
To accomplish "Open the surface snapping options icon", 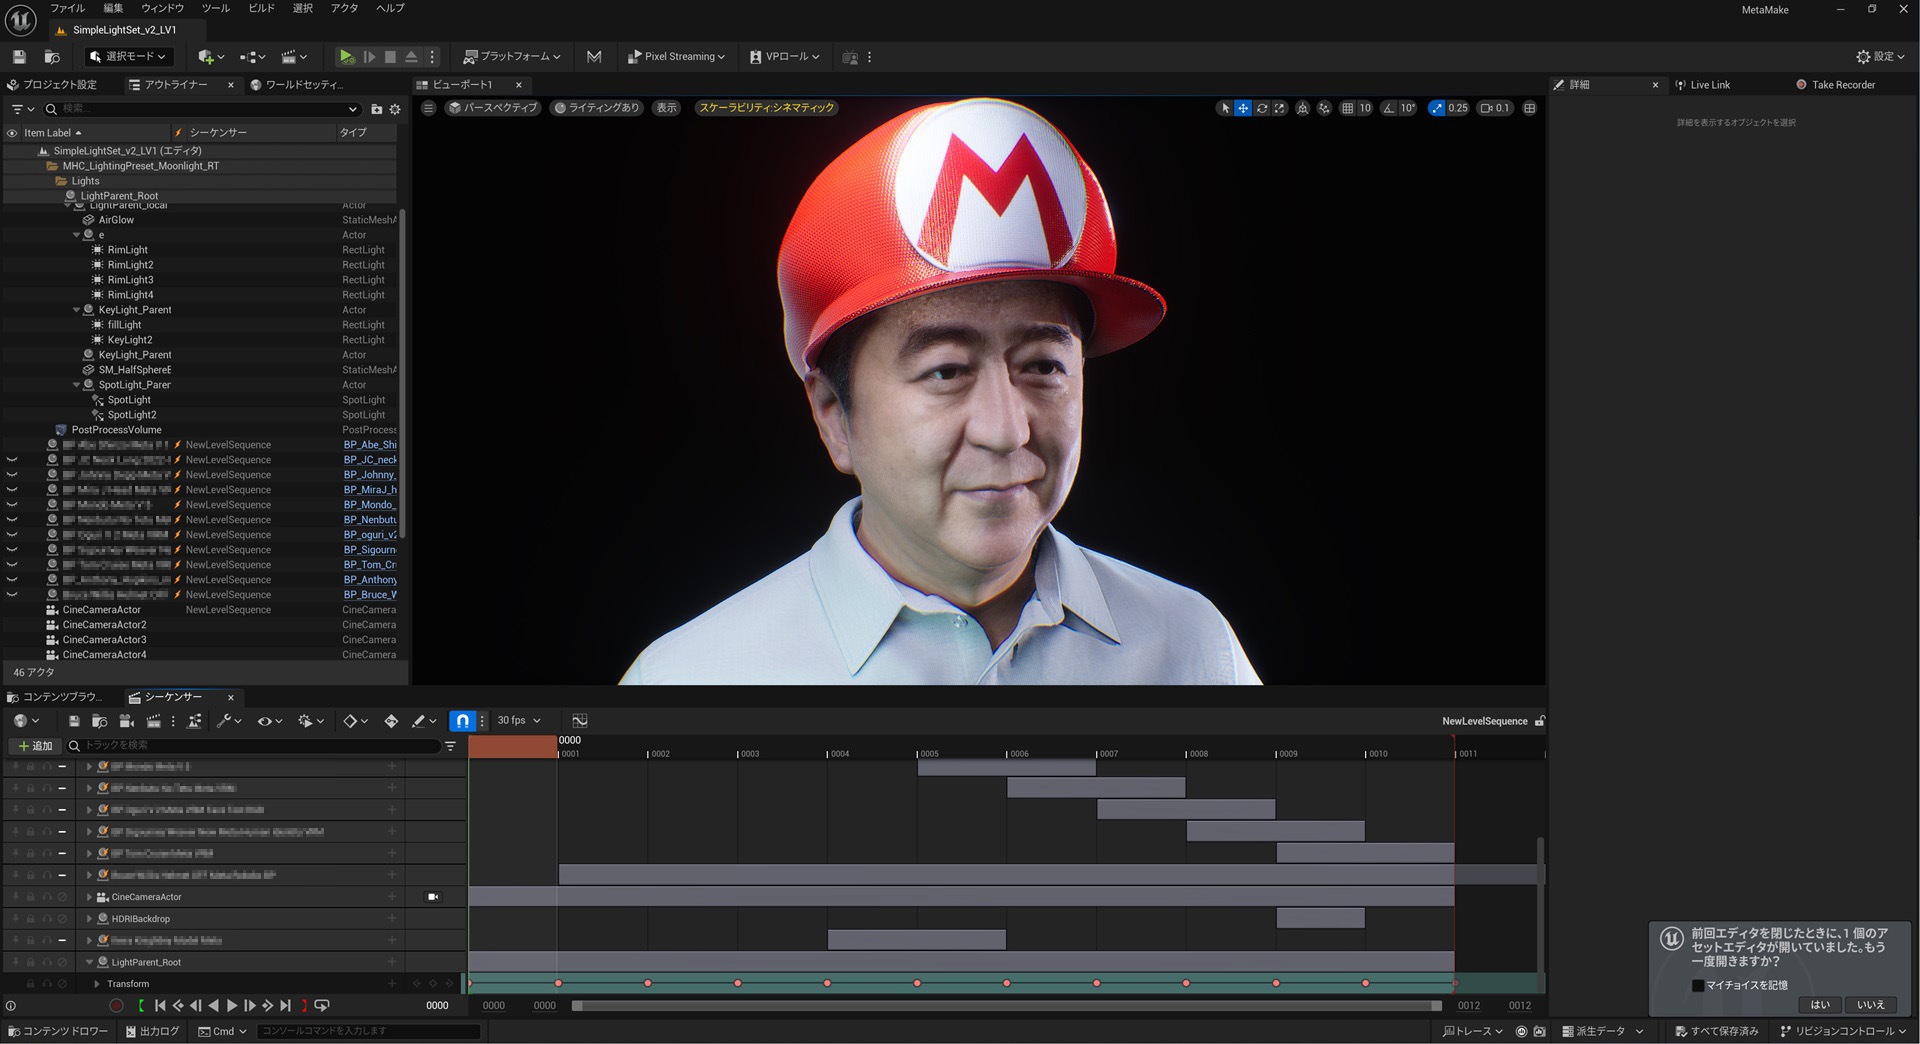I will pos(1324,108).
